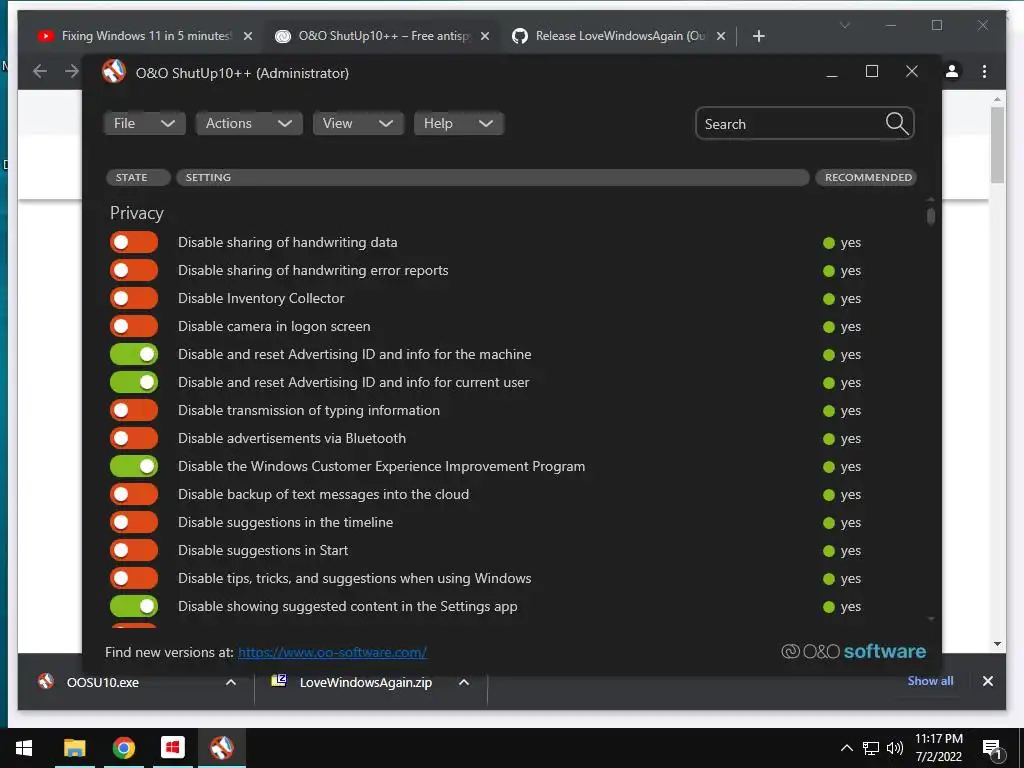
Task: Close the Chrome downloads bar
Action: click(988, 681)
